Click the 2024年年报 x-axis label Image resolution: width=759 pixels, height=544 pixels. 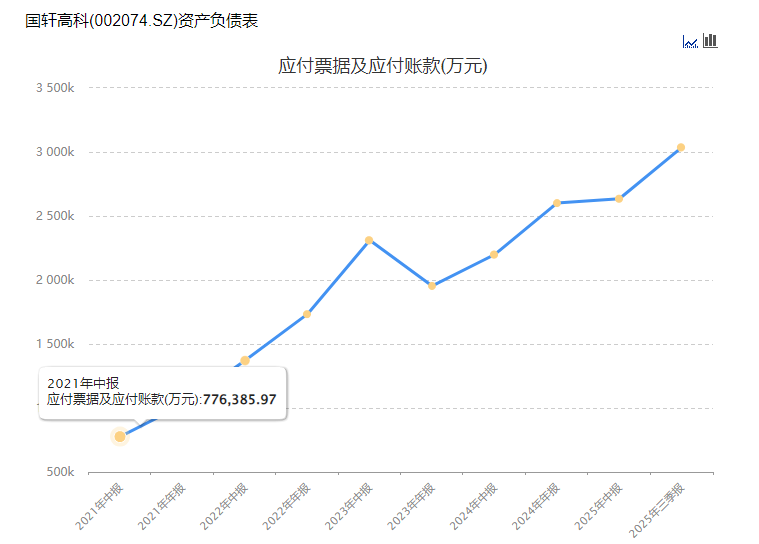[535, 506]
